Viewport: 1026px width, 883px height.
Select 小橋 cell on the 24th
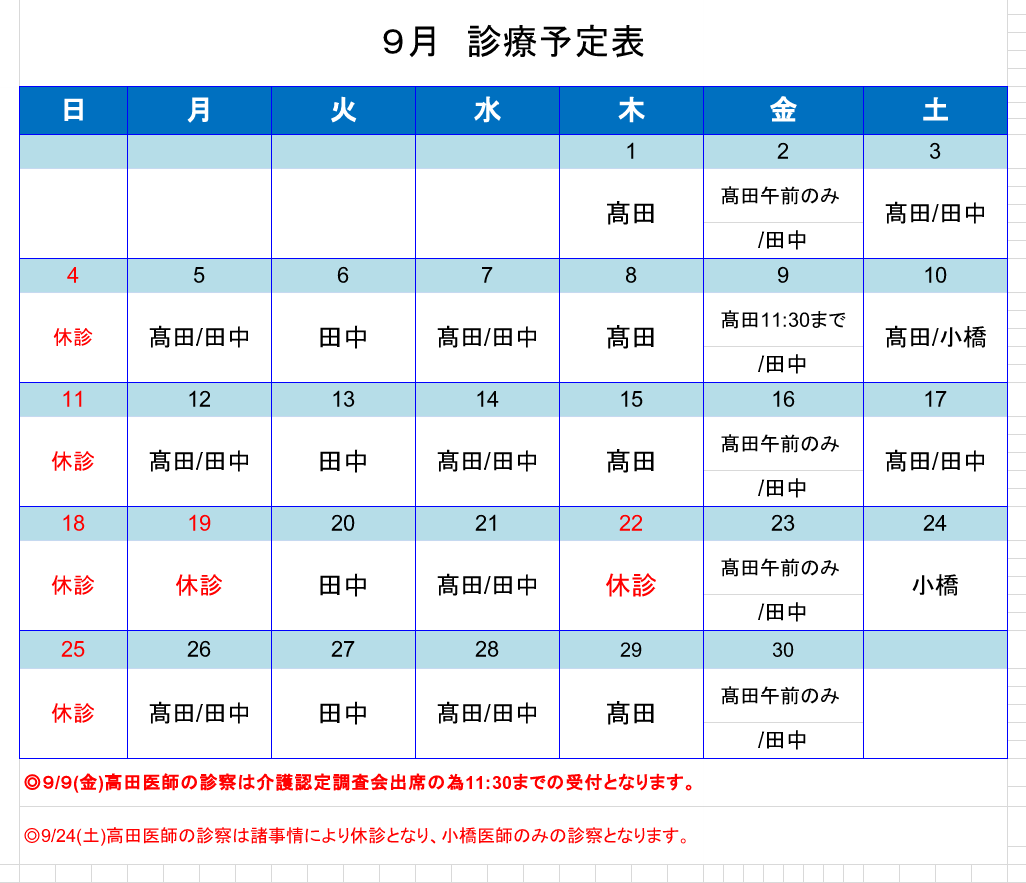click(936, 586)
